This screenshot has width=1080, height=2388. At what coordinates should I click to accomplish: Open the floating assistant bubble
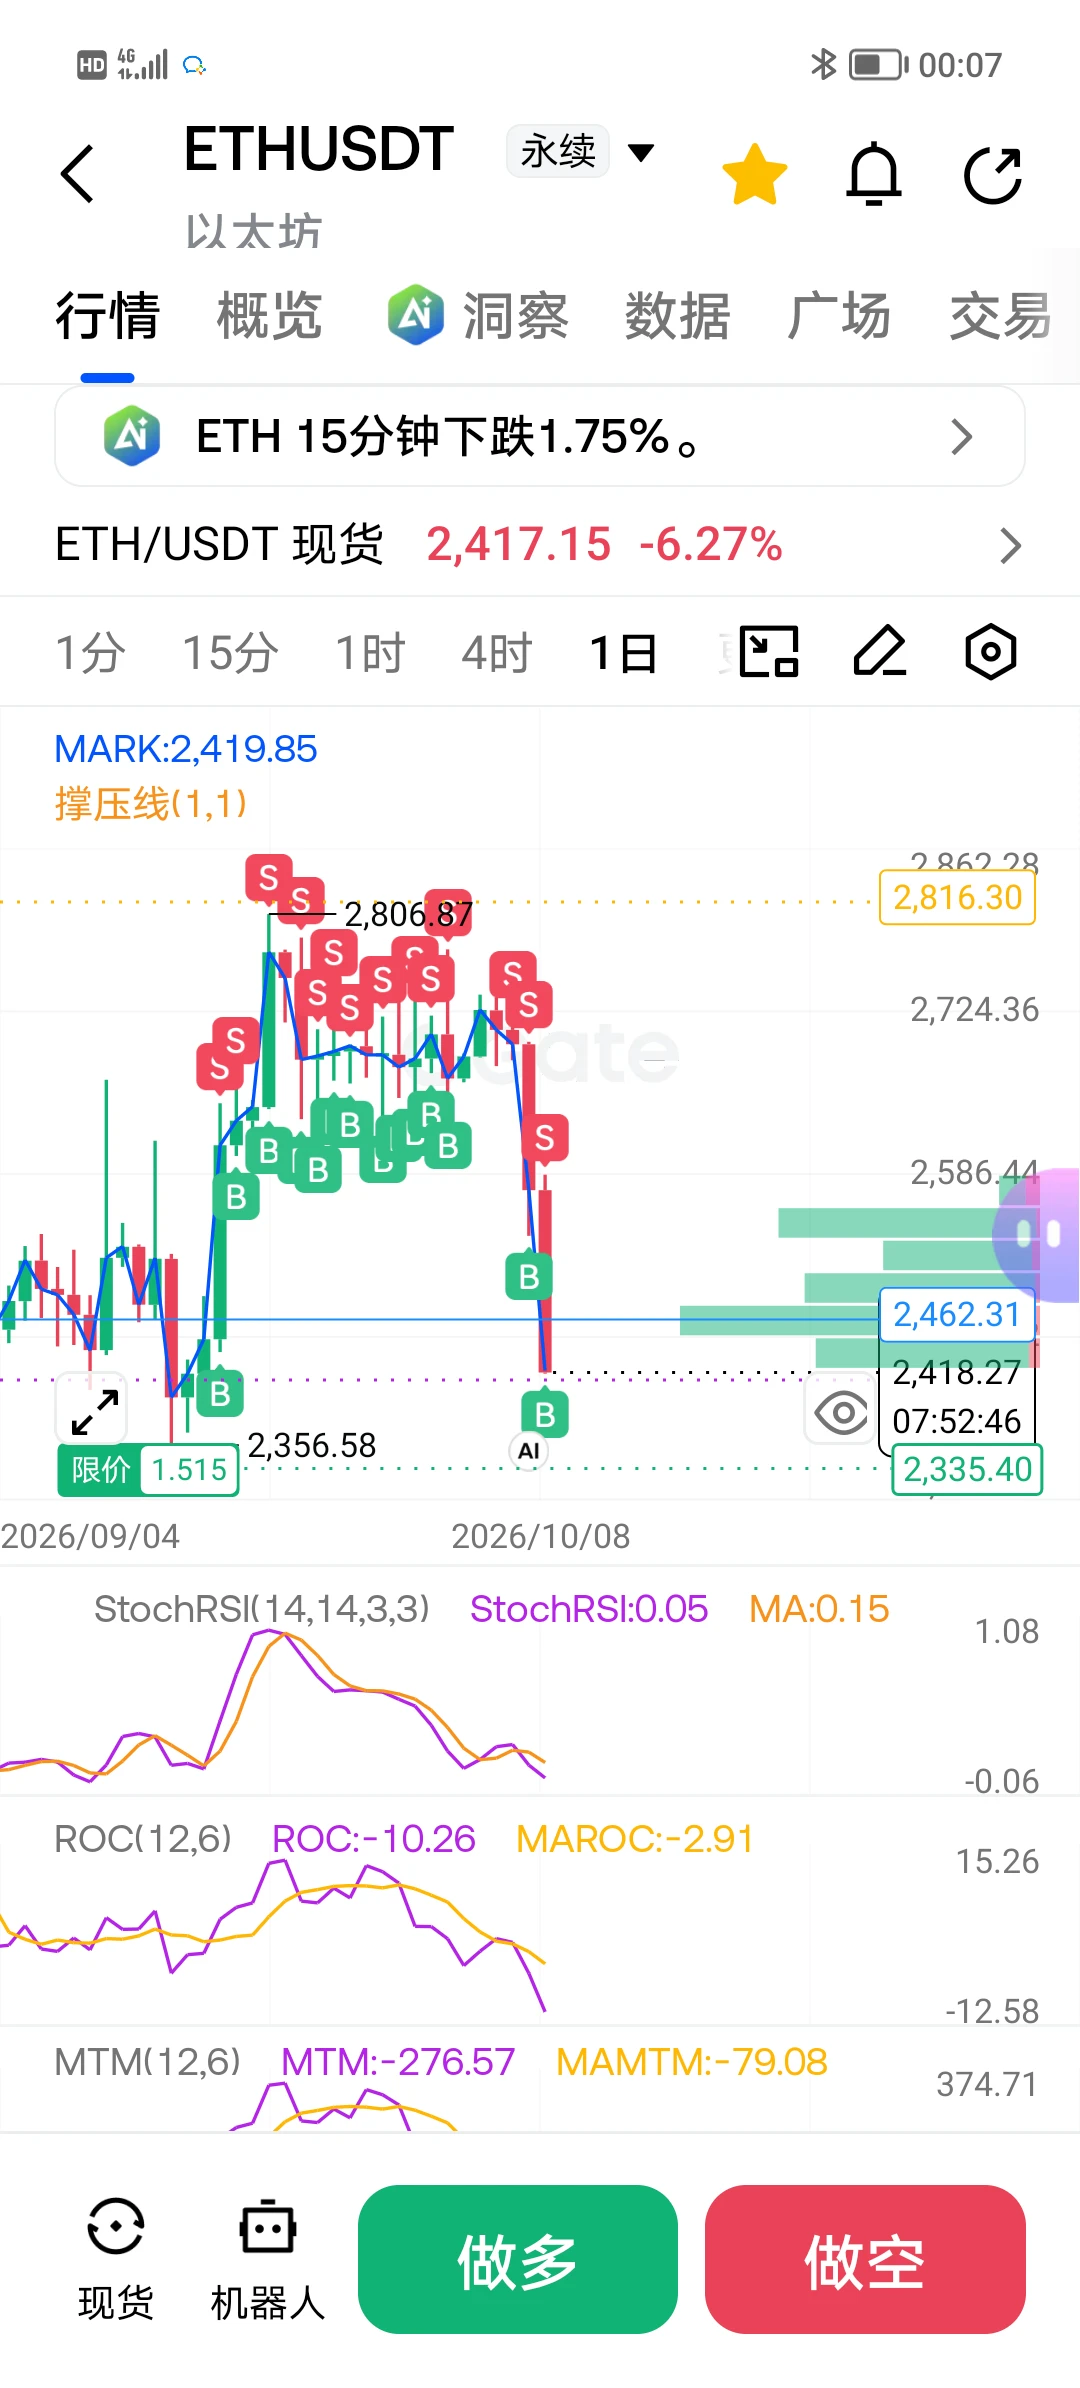[x=1037, y=1234]
